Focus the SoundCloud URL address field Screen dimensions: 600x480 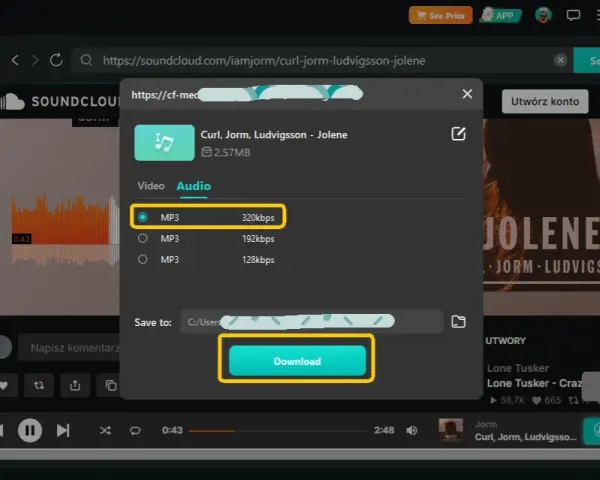tap(264, 60)
